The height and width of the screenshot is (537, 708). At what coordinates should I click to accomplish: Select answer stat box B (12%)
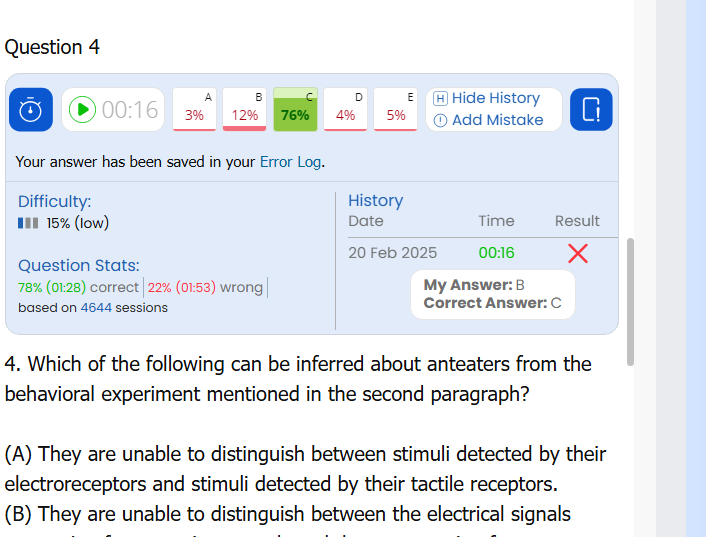pyautogui.click(x=244, y=109)
